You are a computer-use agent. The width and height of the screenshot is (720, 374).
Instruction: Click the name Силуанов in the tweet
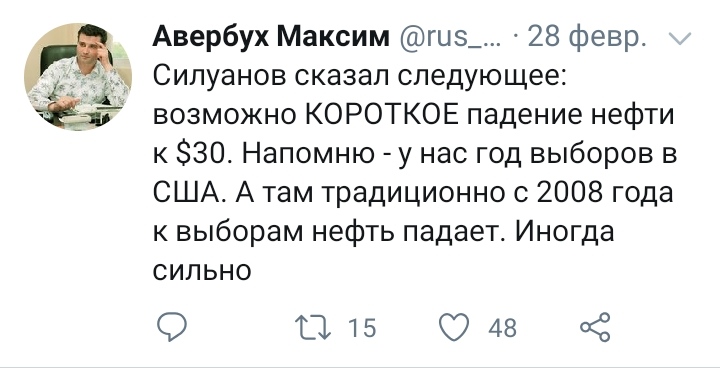click(x=220, y=76)
